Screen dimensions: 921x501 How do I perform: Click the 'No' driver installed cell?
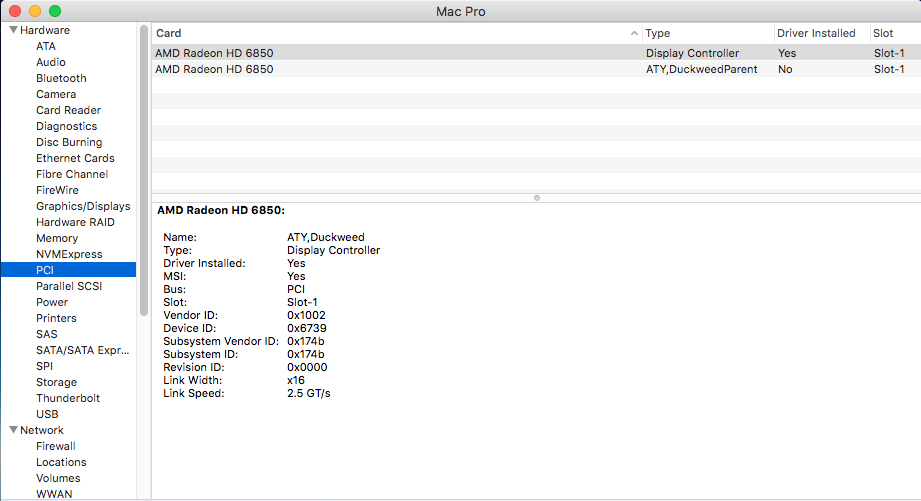[x=785, y=69]
